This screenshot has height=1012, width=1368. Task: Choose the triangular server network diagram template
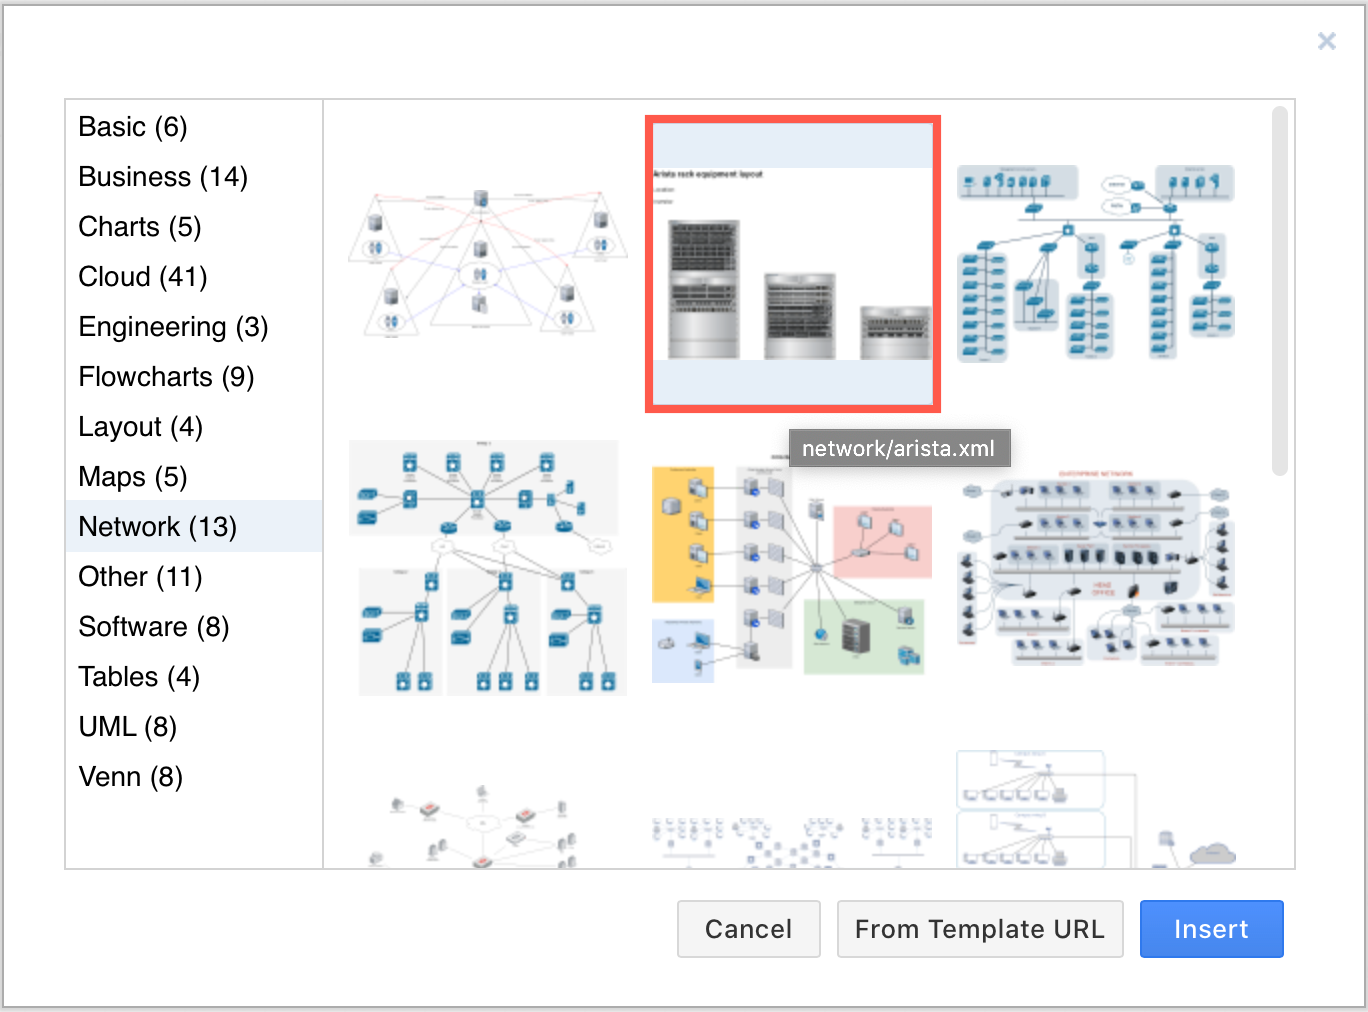pos(487,263)
